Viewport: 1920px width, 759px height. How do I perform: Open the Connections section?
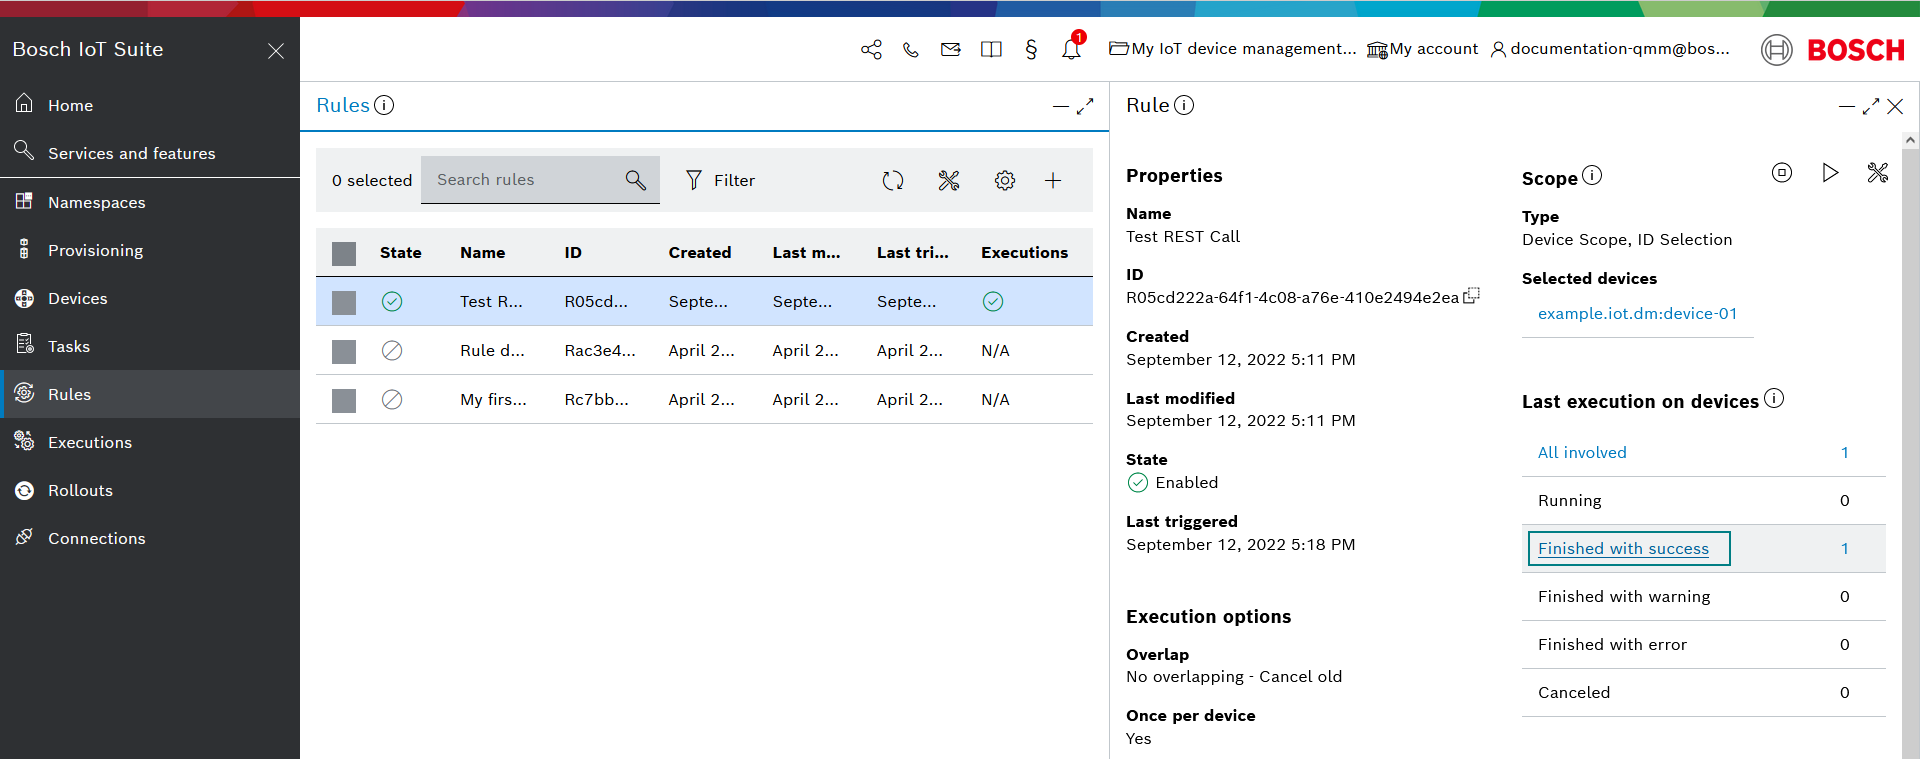(x=150, y=538)
